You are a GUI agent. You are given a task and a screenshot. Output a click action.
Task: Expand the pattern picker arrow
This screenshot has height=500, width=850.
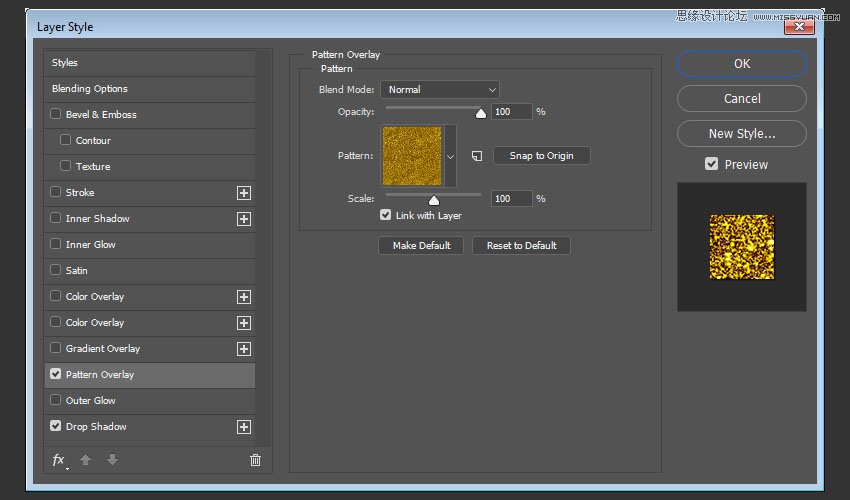point(450,156)
